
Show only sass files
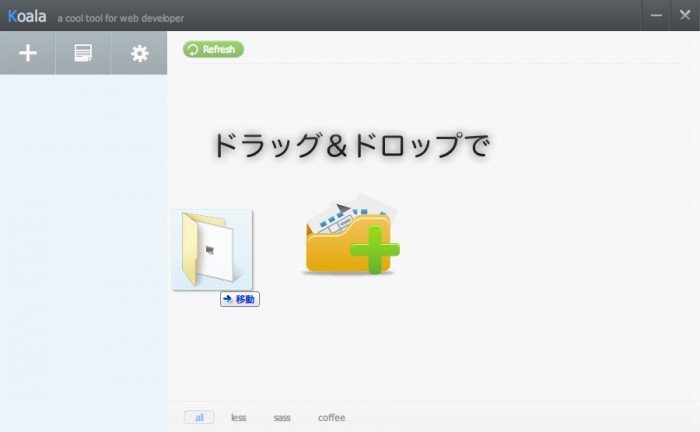(282, 417)
